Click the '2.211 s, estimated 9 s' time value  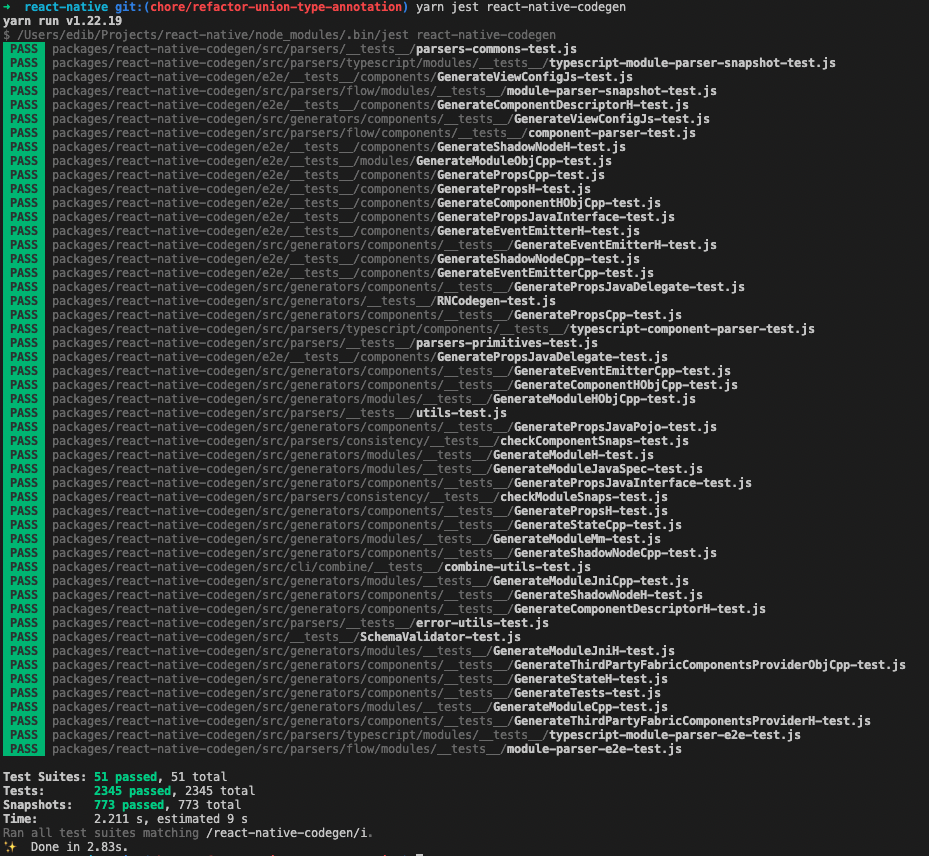[x=171, y=819]
